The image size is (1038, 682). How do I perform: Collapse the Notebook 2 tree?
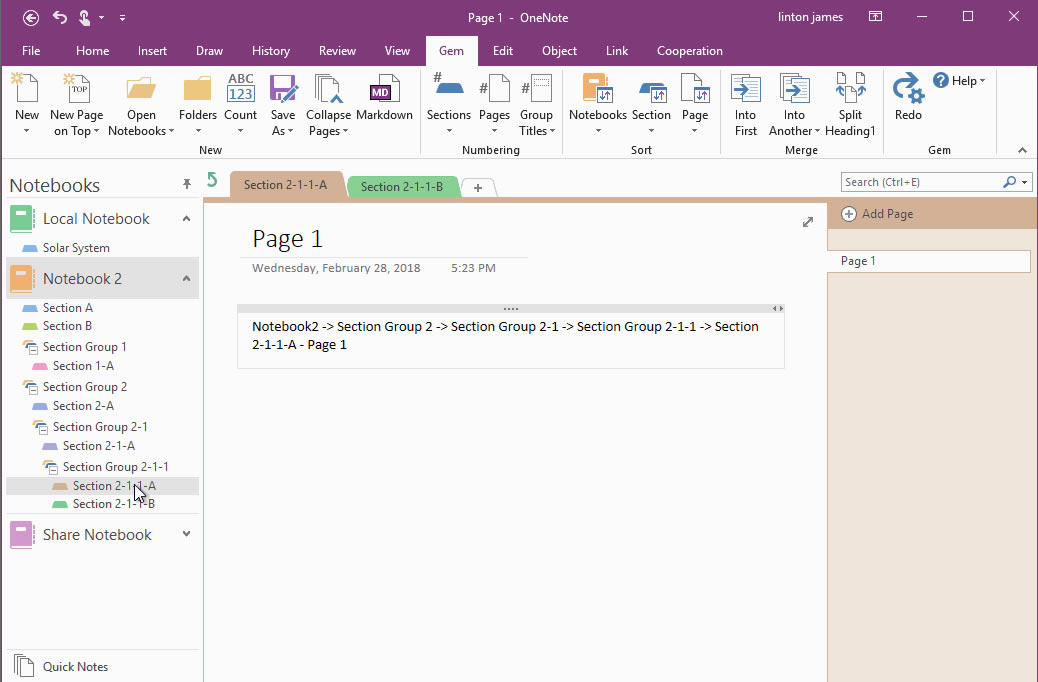coord(184,278)
